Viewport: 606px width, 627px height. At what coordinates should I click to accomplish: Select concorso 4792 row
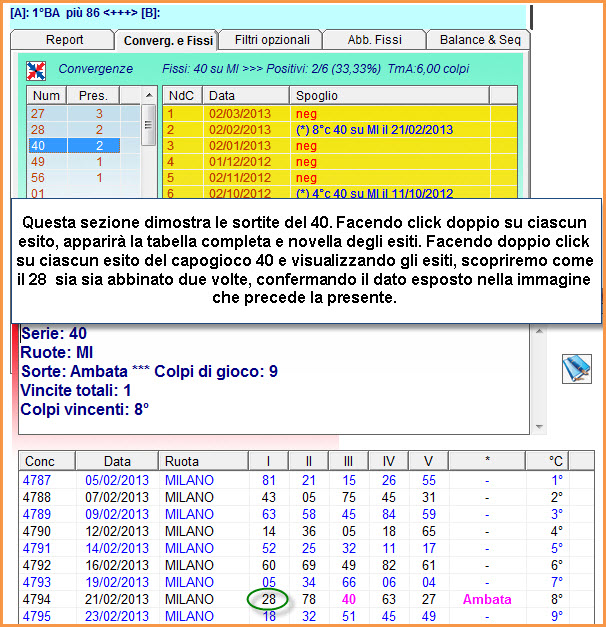306,565
